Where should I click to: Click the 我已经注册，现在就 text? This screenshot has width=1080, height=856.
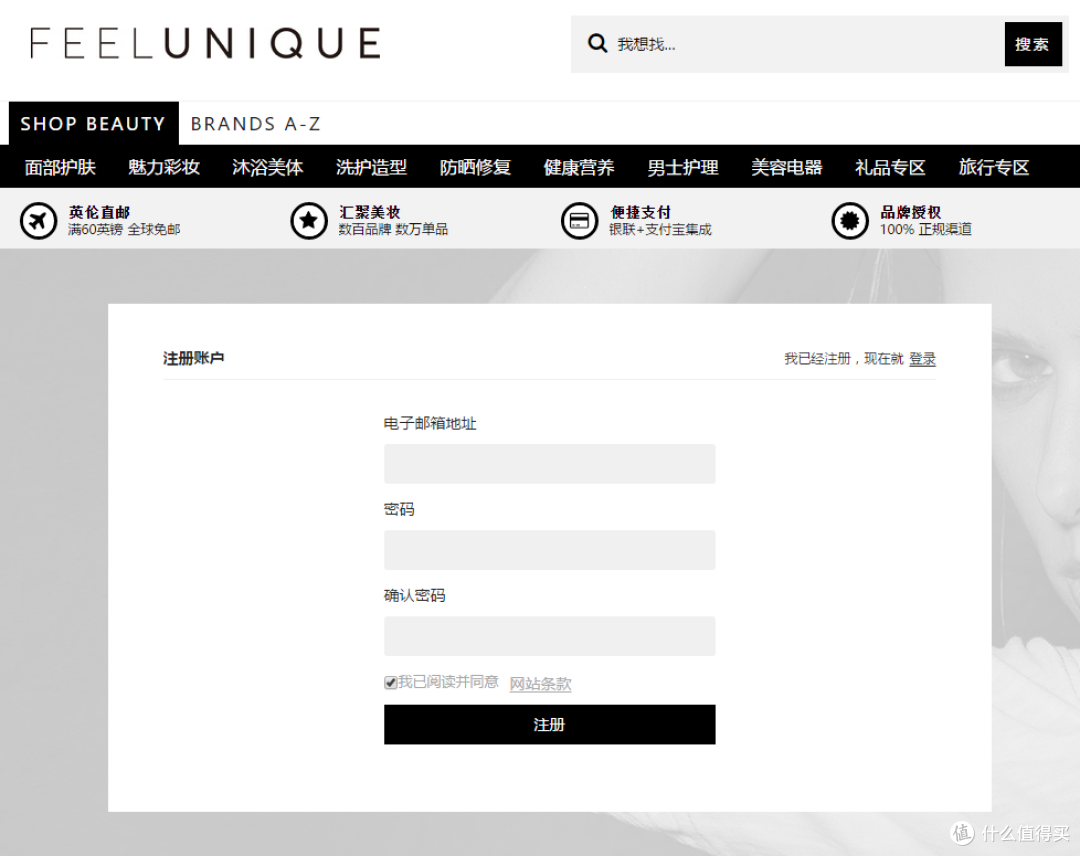pyautogui.click(x=844, y=359)
